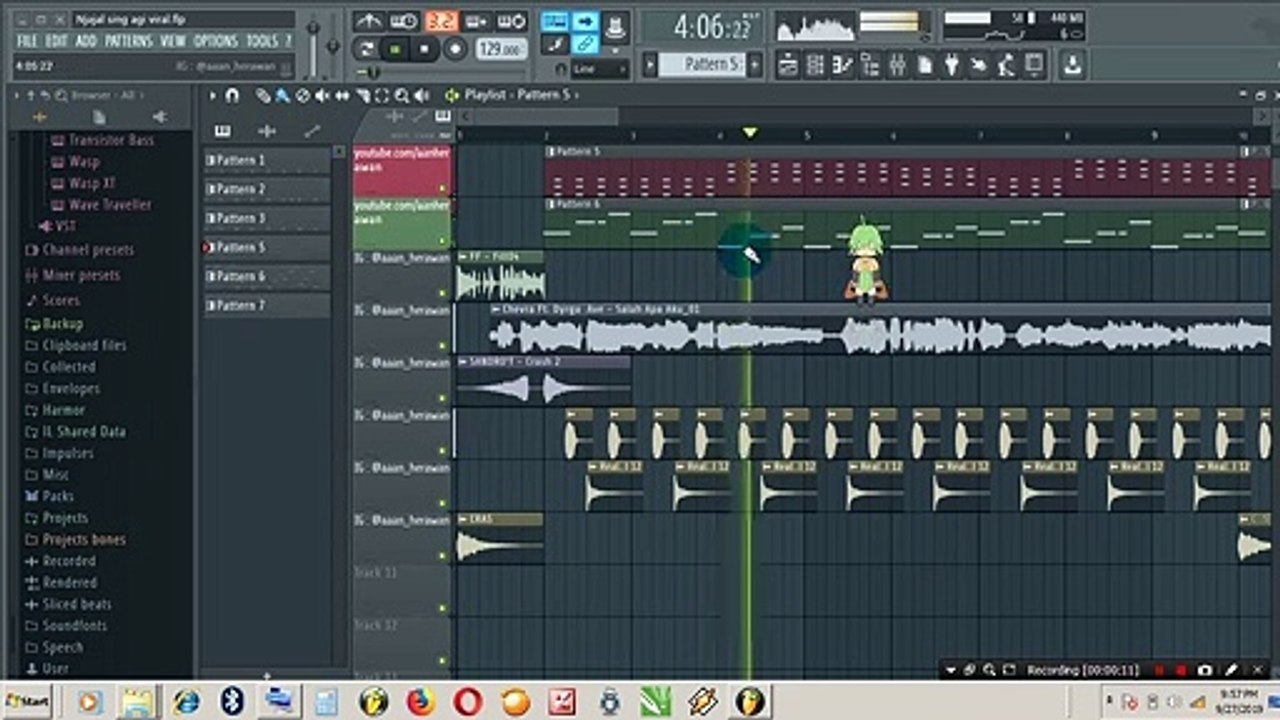This screenshot has width=1280, height=720.
Task: Open the Piano roll icon
Action: [x=843, y=66]
